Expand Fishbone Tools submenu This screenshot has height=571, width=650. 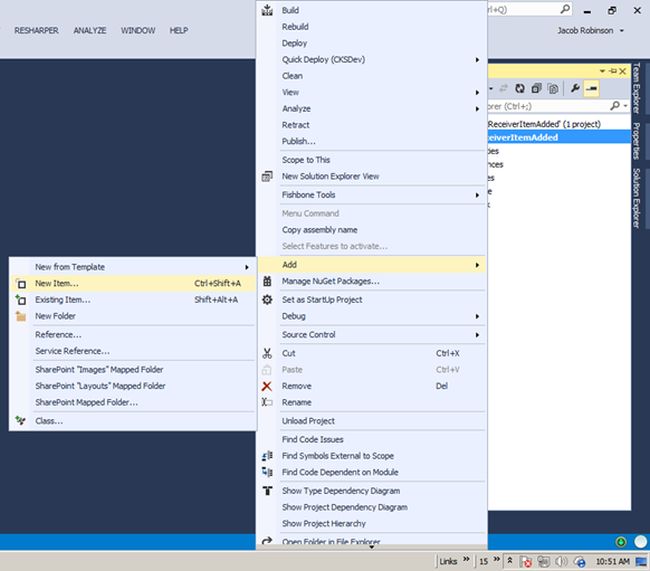(x=477, y=195)
